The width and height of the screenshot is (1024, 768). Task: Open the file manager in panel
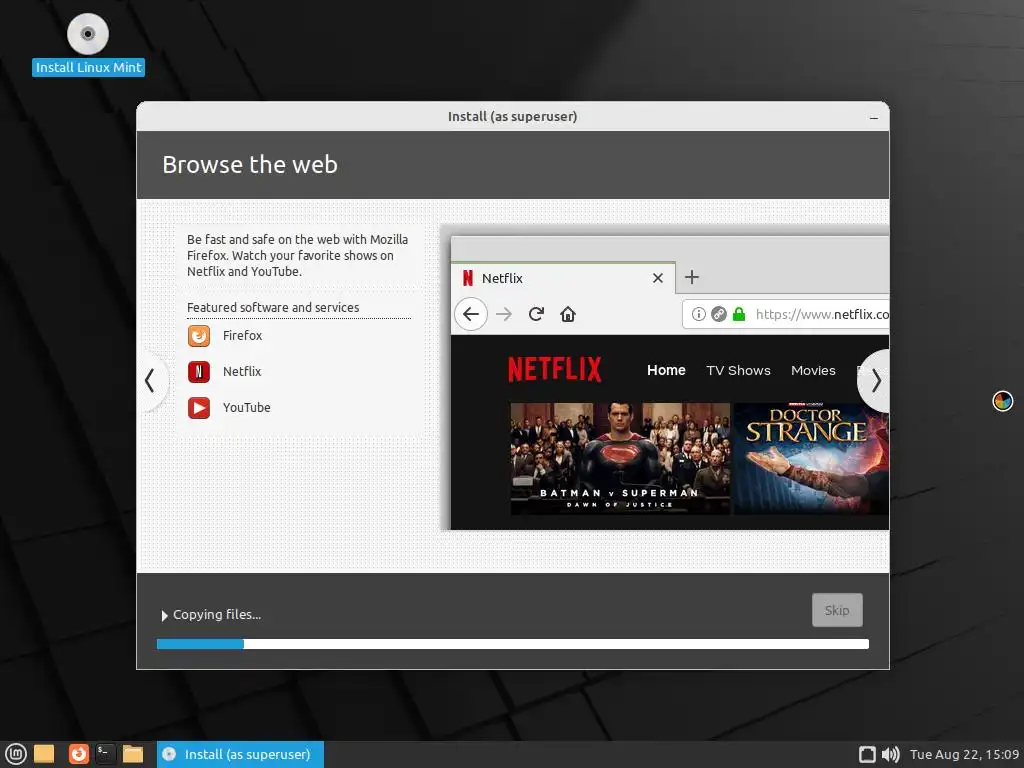[x=133, y=754]
